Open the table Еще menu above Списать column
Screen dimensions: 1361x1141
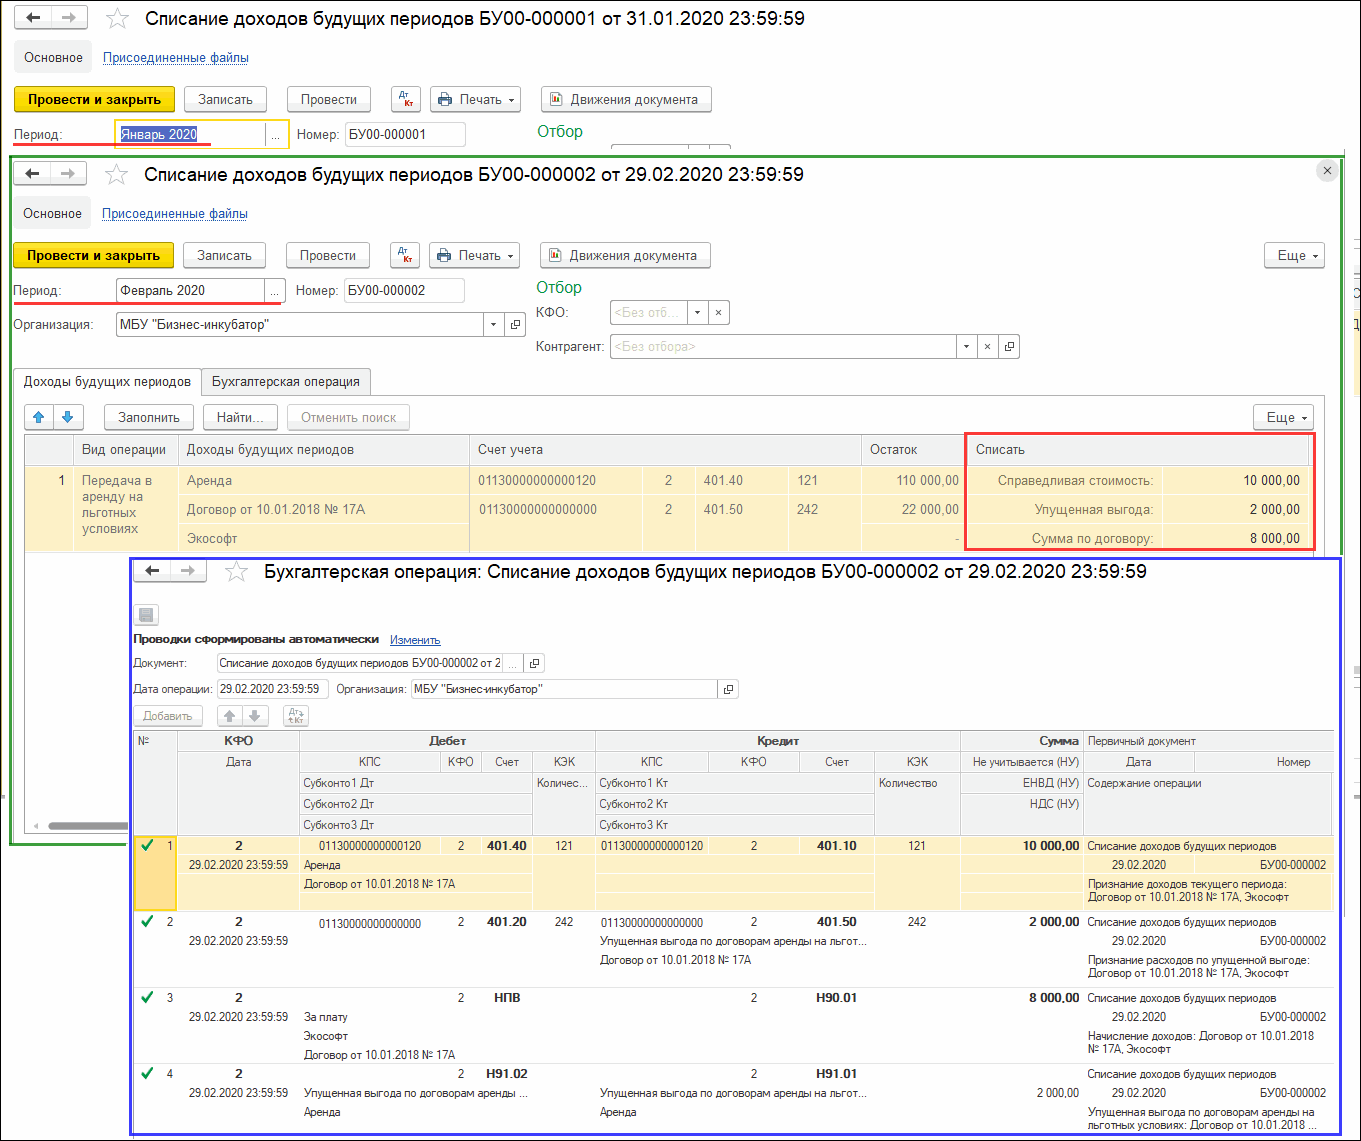click(x=1283, y=417)
